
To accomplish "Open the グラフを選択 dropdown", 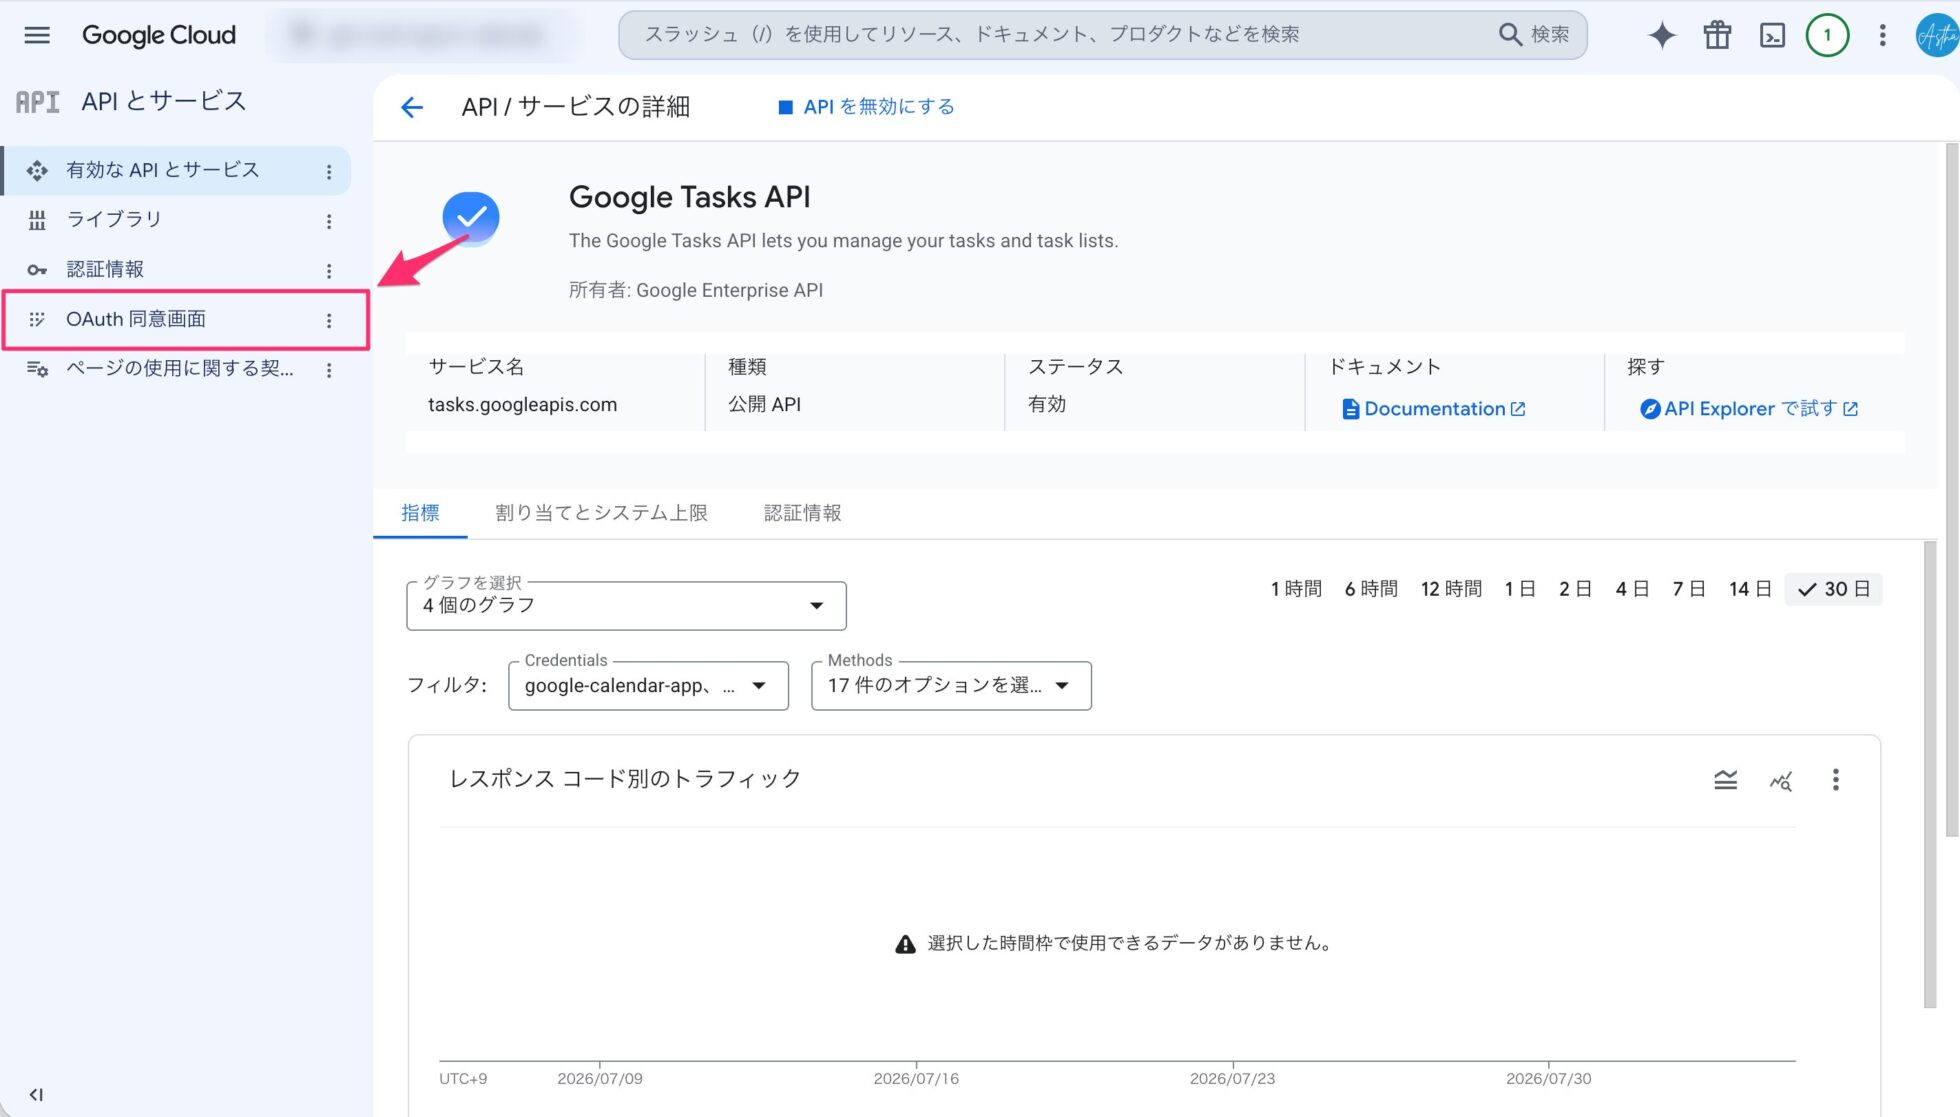I will click(x=626, y=606).
